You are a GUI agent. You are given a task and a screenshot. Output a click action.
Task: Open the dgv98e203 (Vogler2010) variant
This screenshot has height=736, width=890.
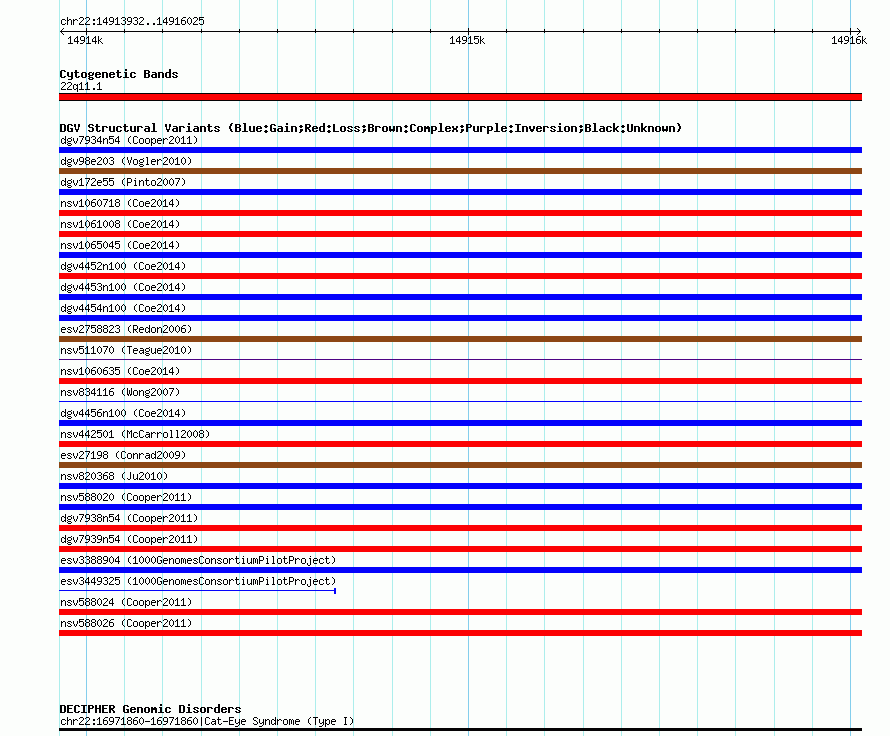tap(126, 161)
